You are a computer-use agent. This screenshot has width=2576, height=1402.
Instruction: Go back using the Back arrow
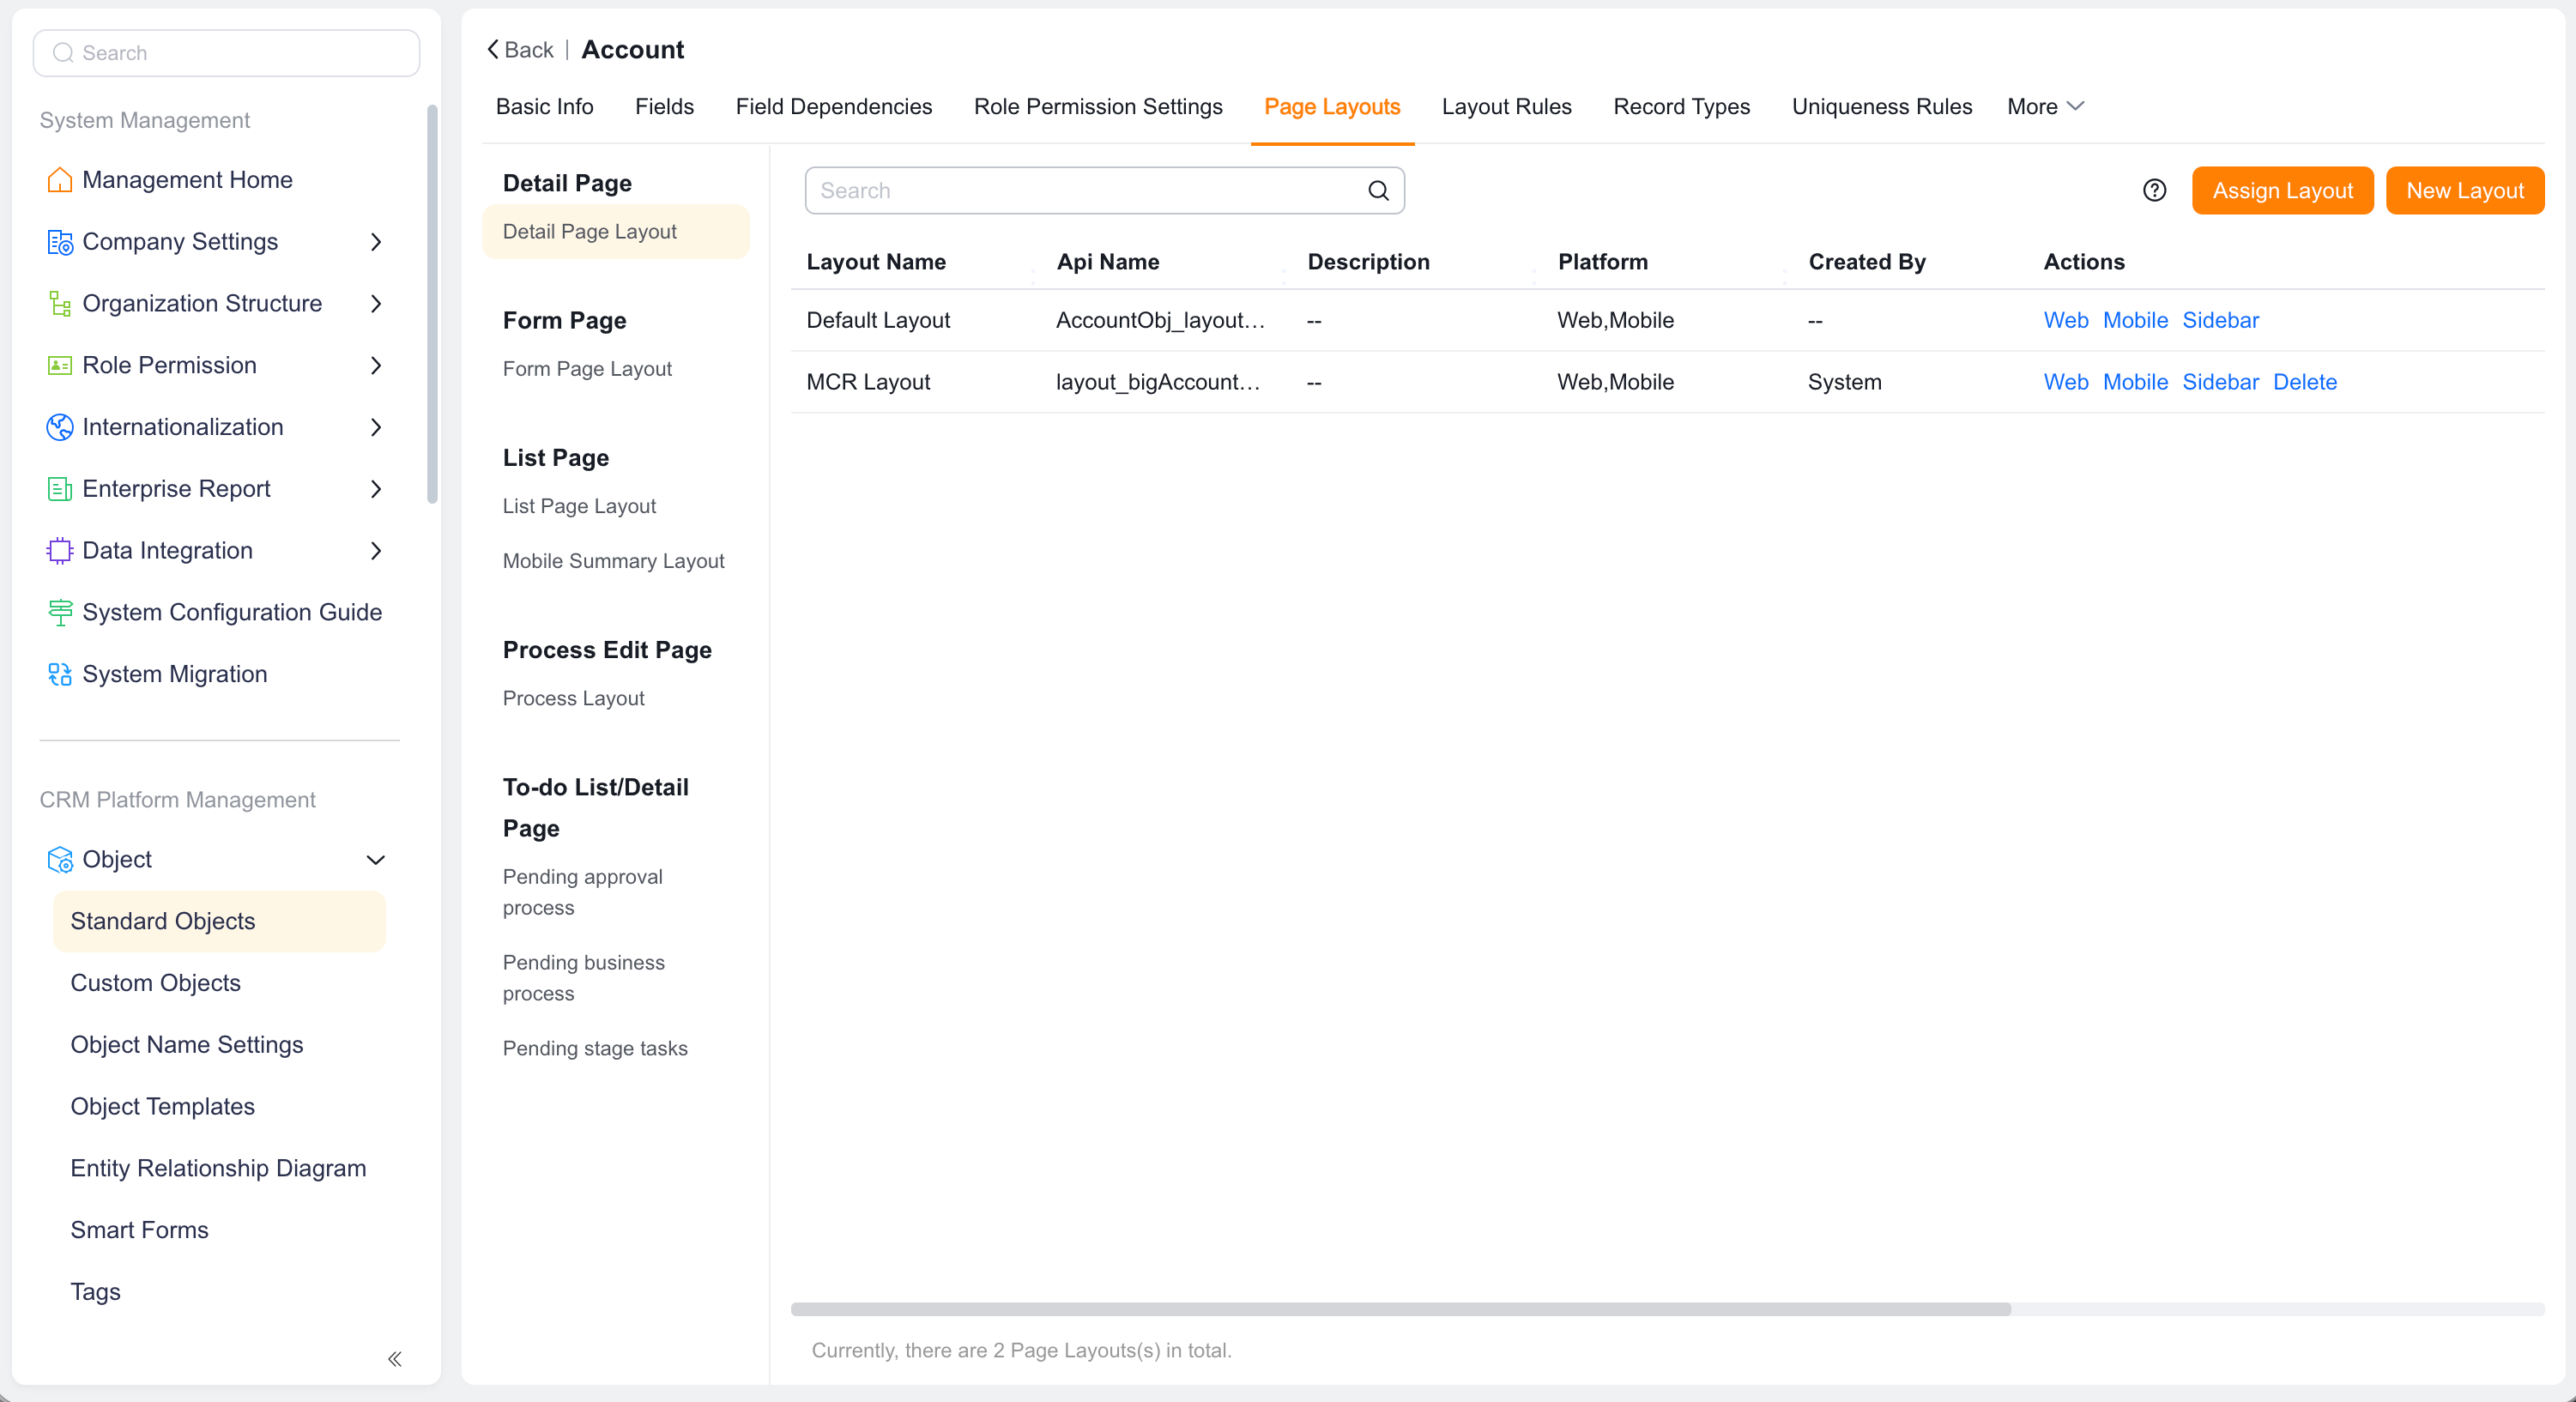click(519, 50)
